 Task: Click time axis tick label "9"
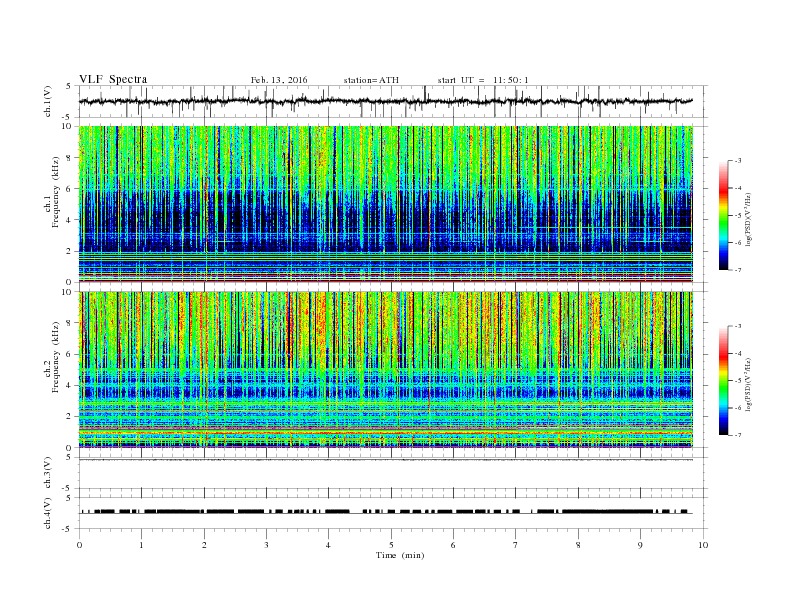(x=640, y=545)
